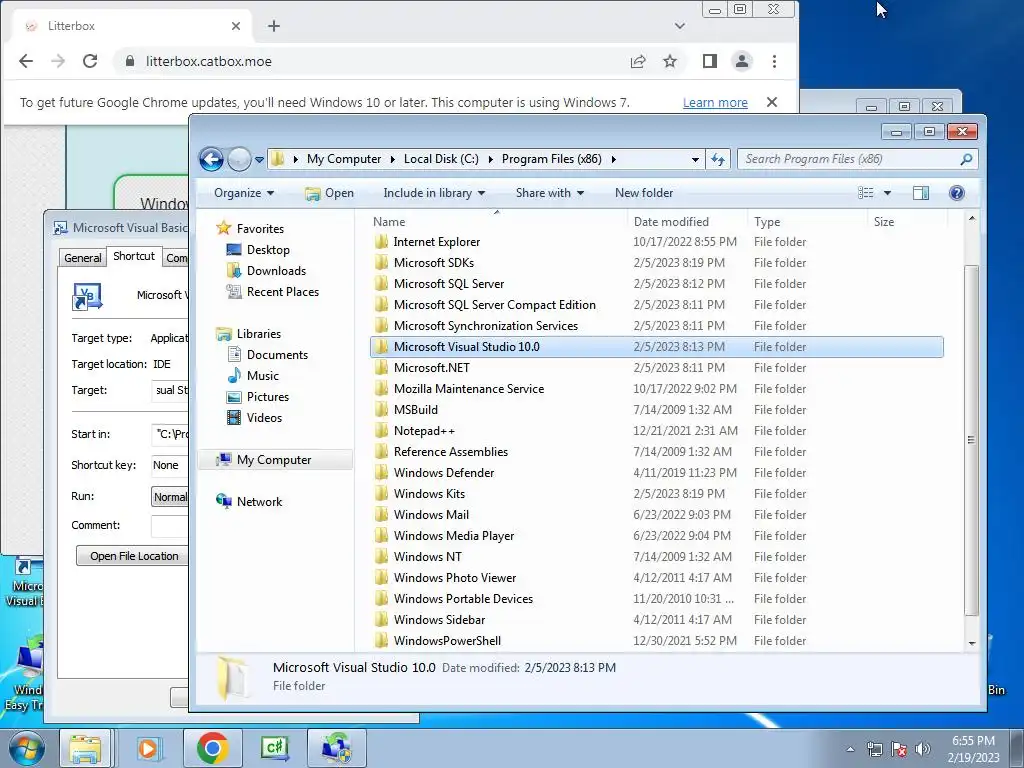1024x768 pixels.
Task: Change your view icon in Explorer toolbar
Action: coord(865,193)
